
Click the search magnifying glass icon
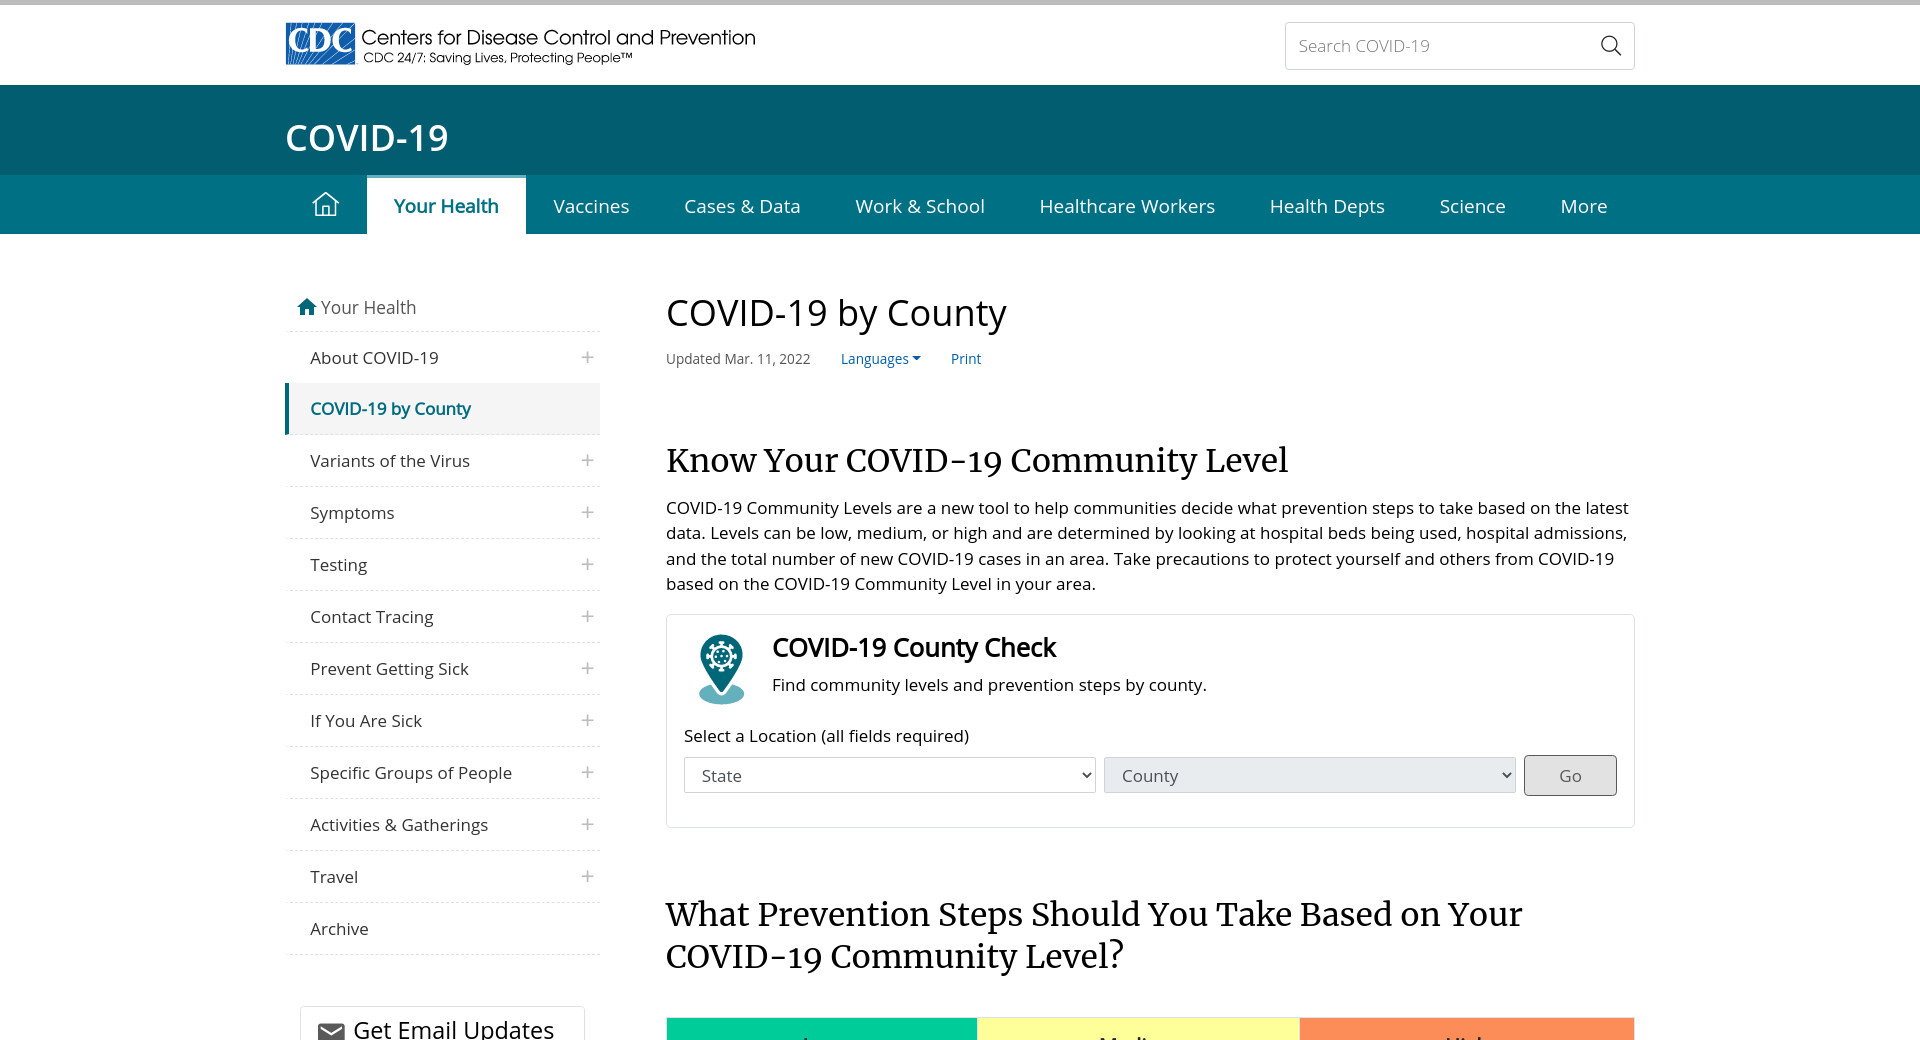[1610, 46]
